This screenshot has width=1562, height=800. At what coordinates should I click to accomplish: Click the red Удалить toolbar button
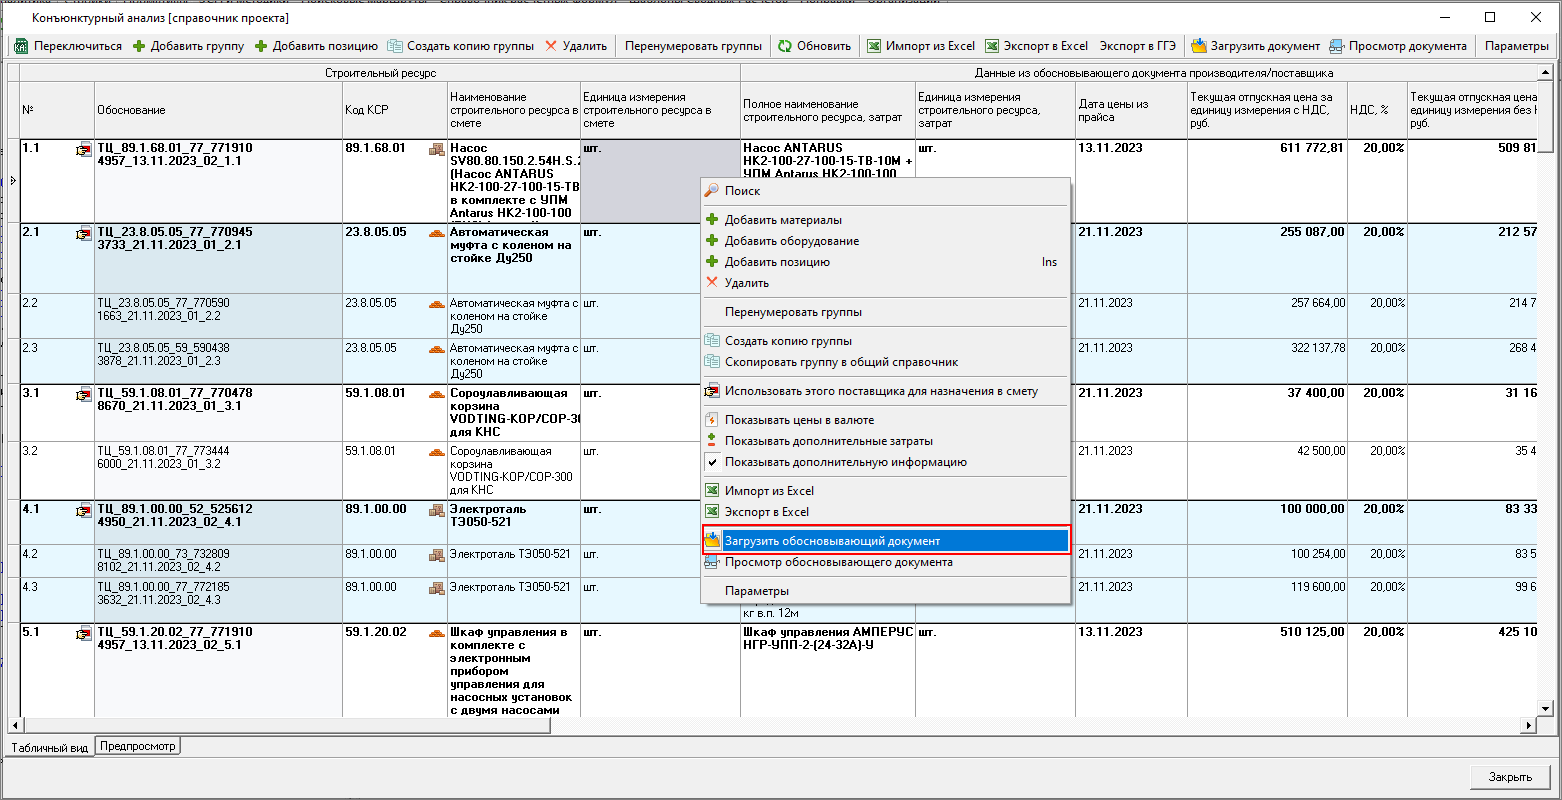(575, 46)
